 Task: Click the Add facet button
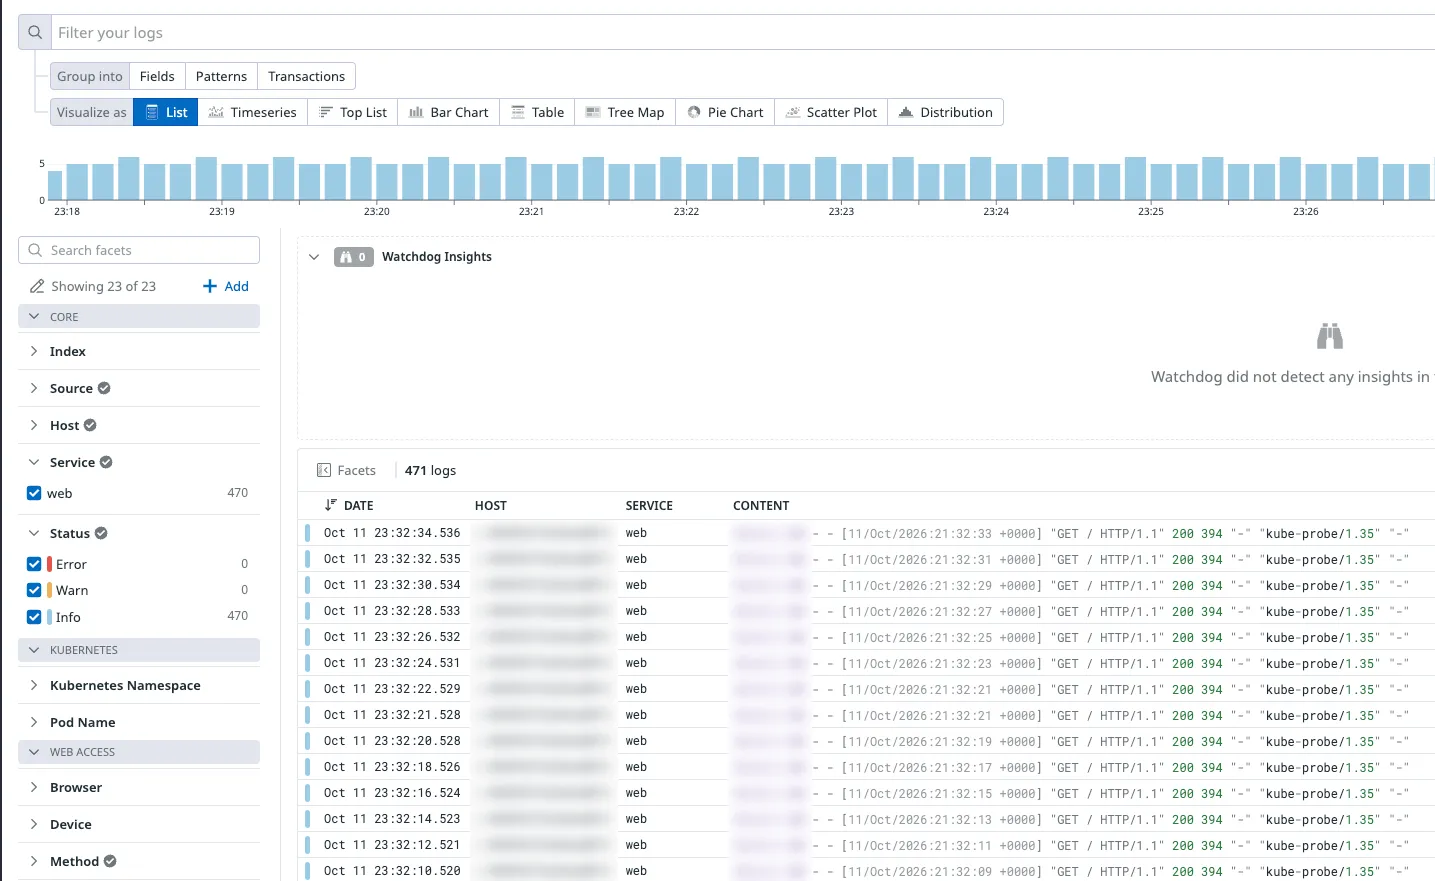pos(226,286)
